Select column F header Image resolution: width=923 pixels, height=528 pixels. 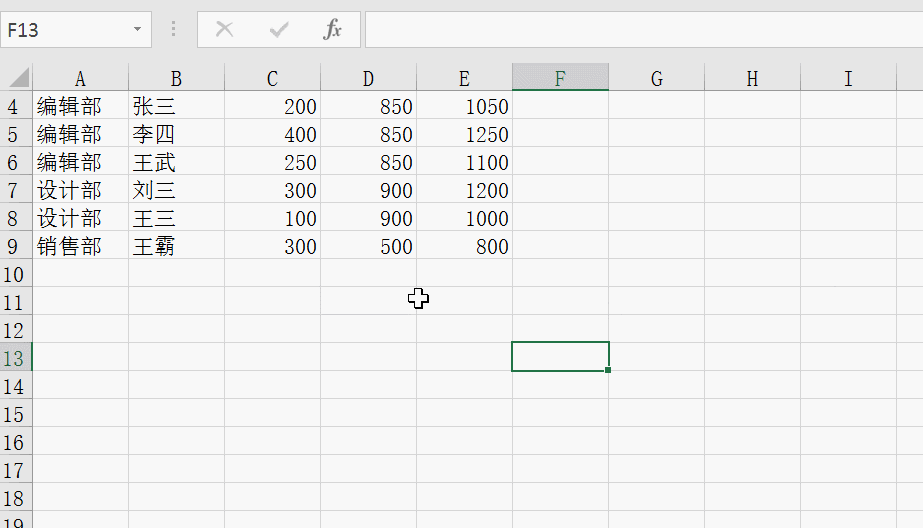560,79
